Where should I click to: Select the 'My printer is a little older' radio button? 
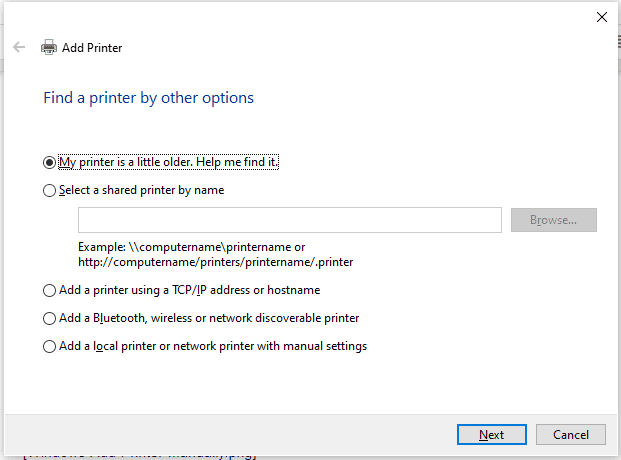[50, 162]
